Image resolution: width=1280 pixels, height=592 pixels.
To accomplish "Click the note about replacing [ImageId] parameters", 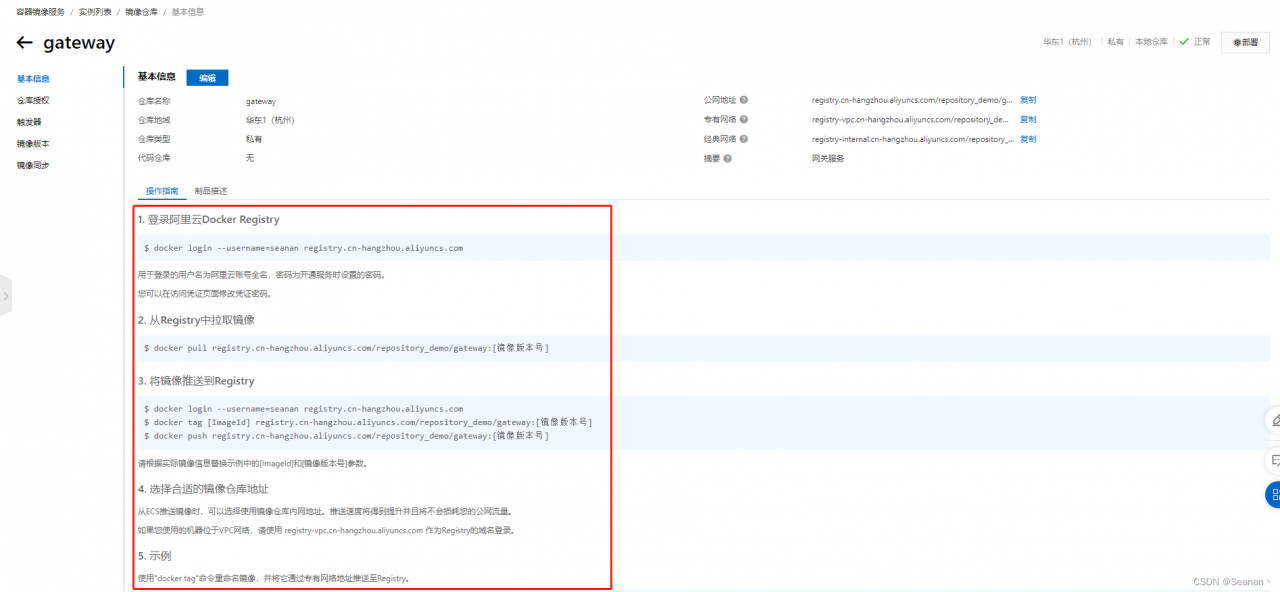I will (x=252, y=464).
